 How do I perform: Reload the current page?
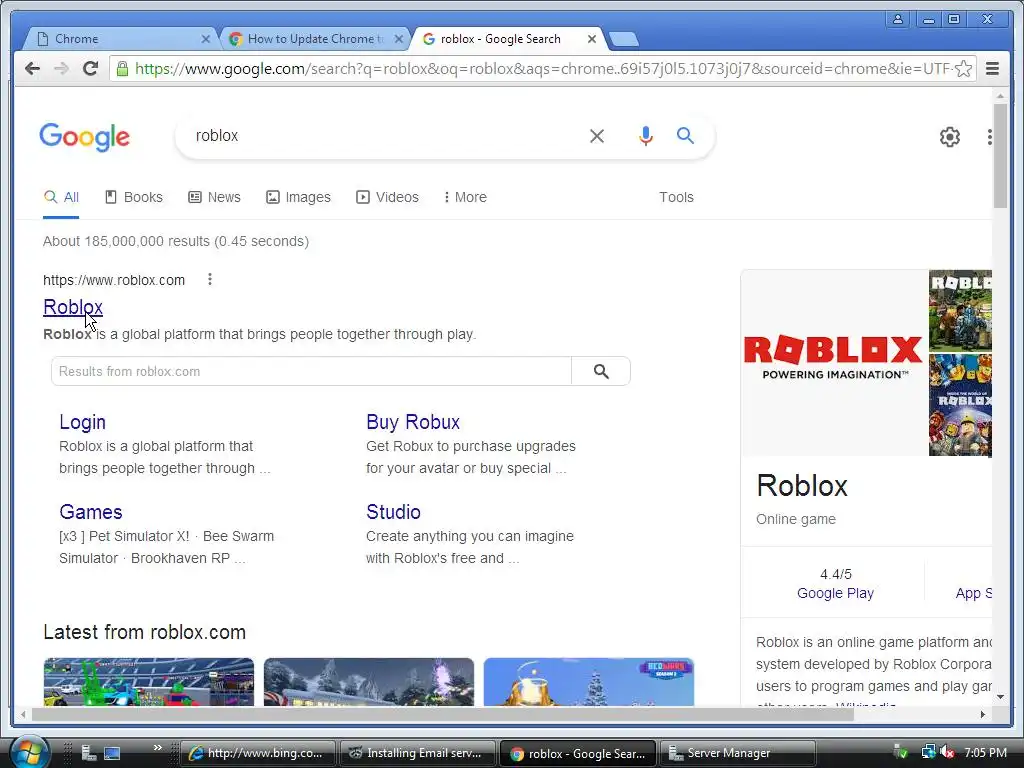91,69
